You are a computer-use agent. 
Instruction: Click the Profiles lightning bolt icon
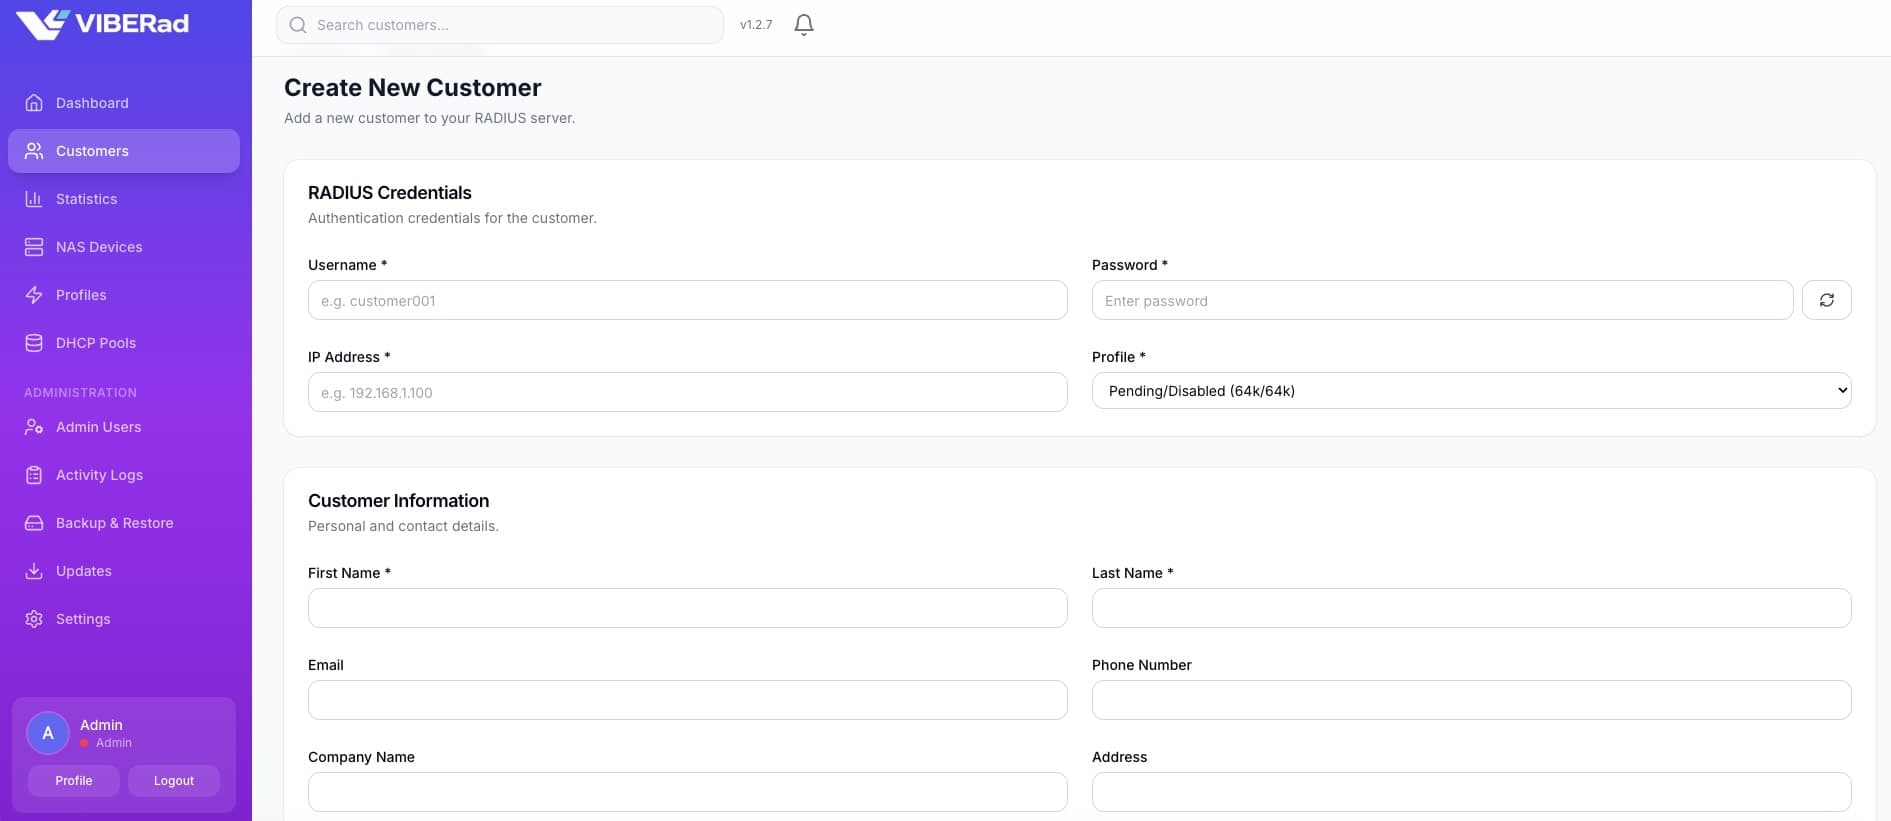click(34, 295)
